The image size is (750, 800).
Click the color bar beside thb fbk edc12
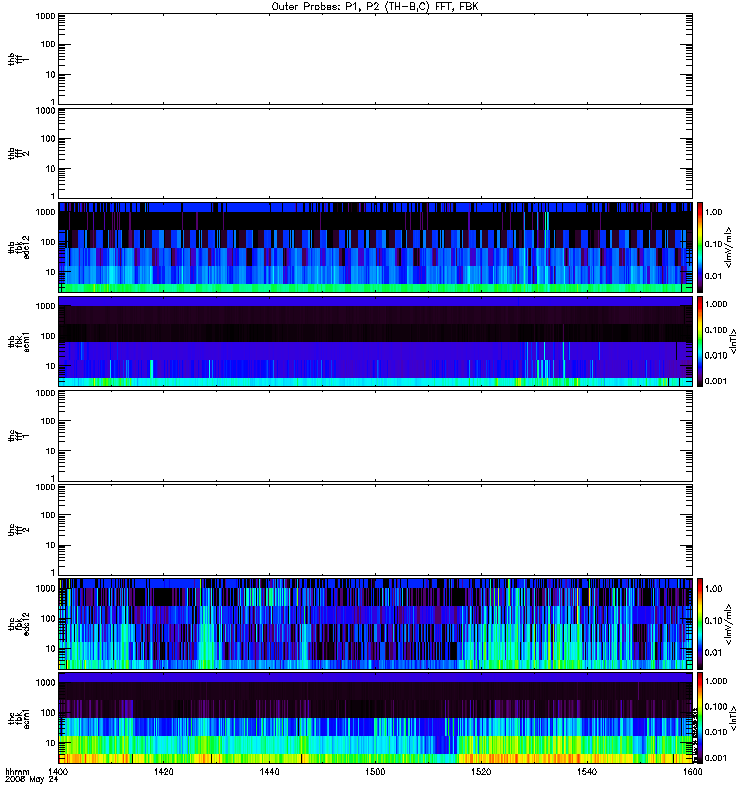click(x=700, y=247)
